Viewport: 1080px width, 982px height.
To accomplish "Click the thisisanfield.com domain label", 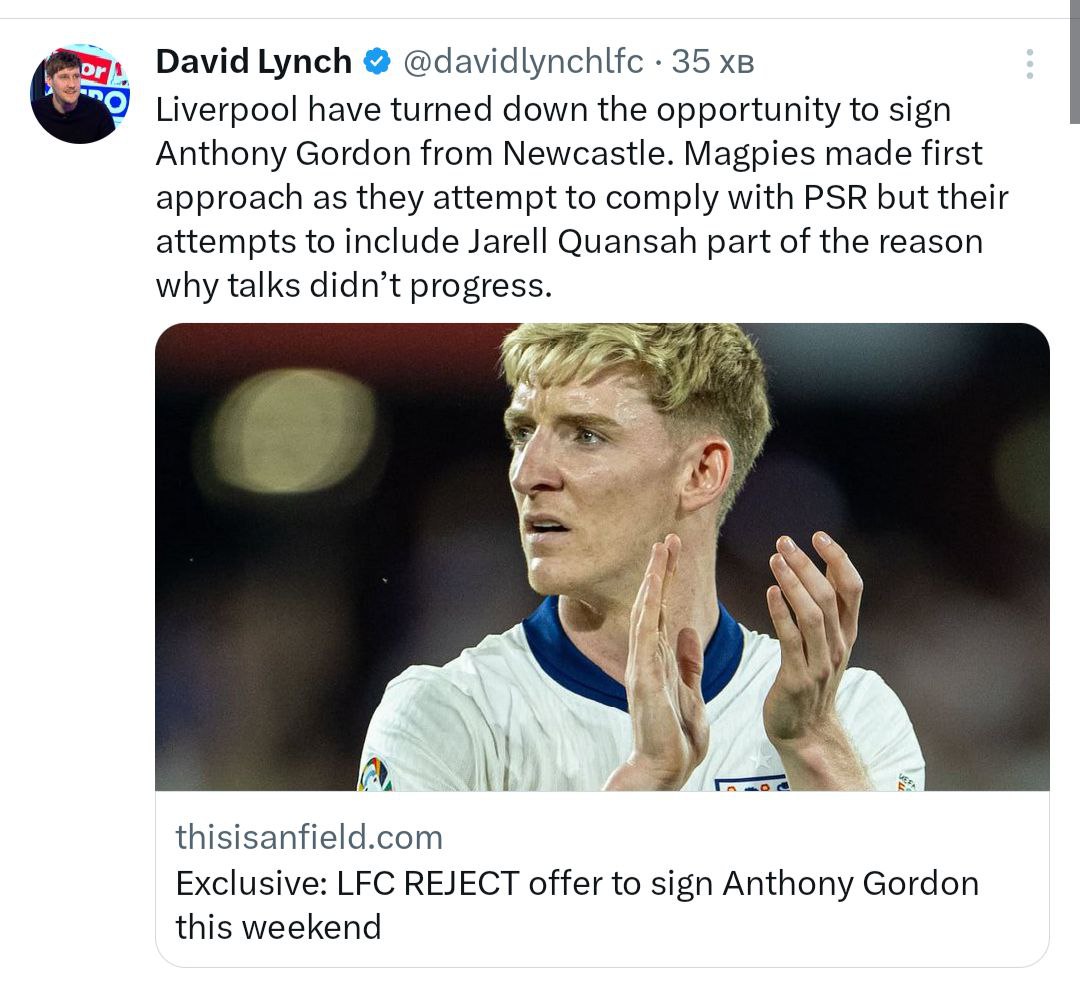I will [309, 837].
